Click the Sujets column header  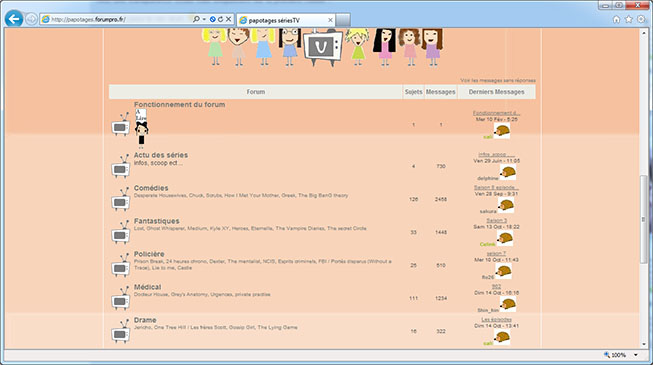tap(414, 92)
